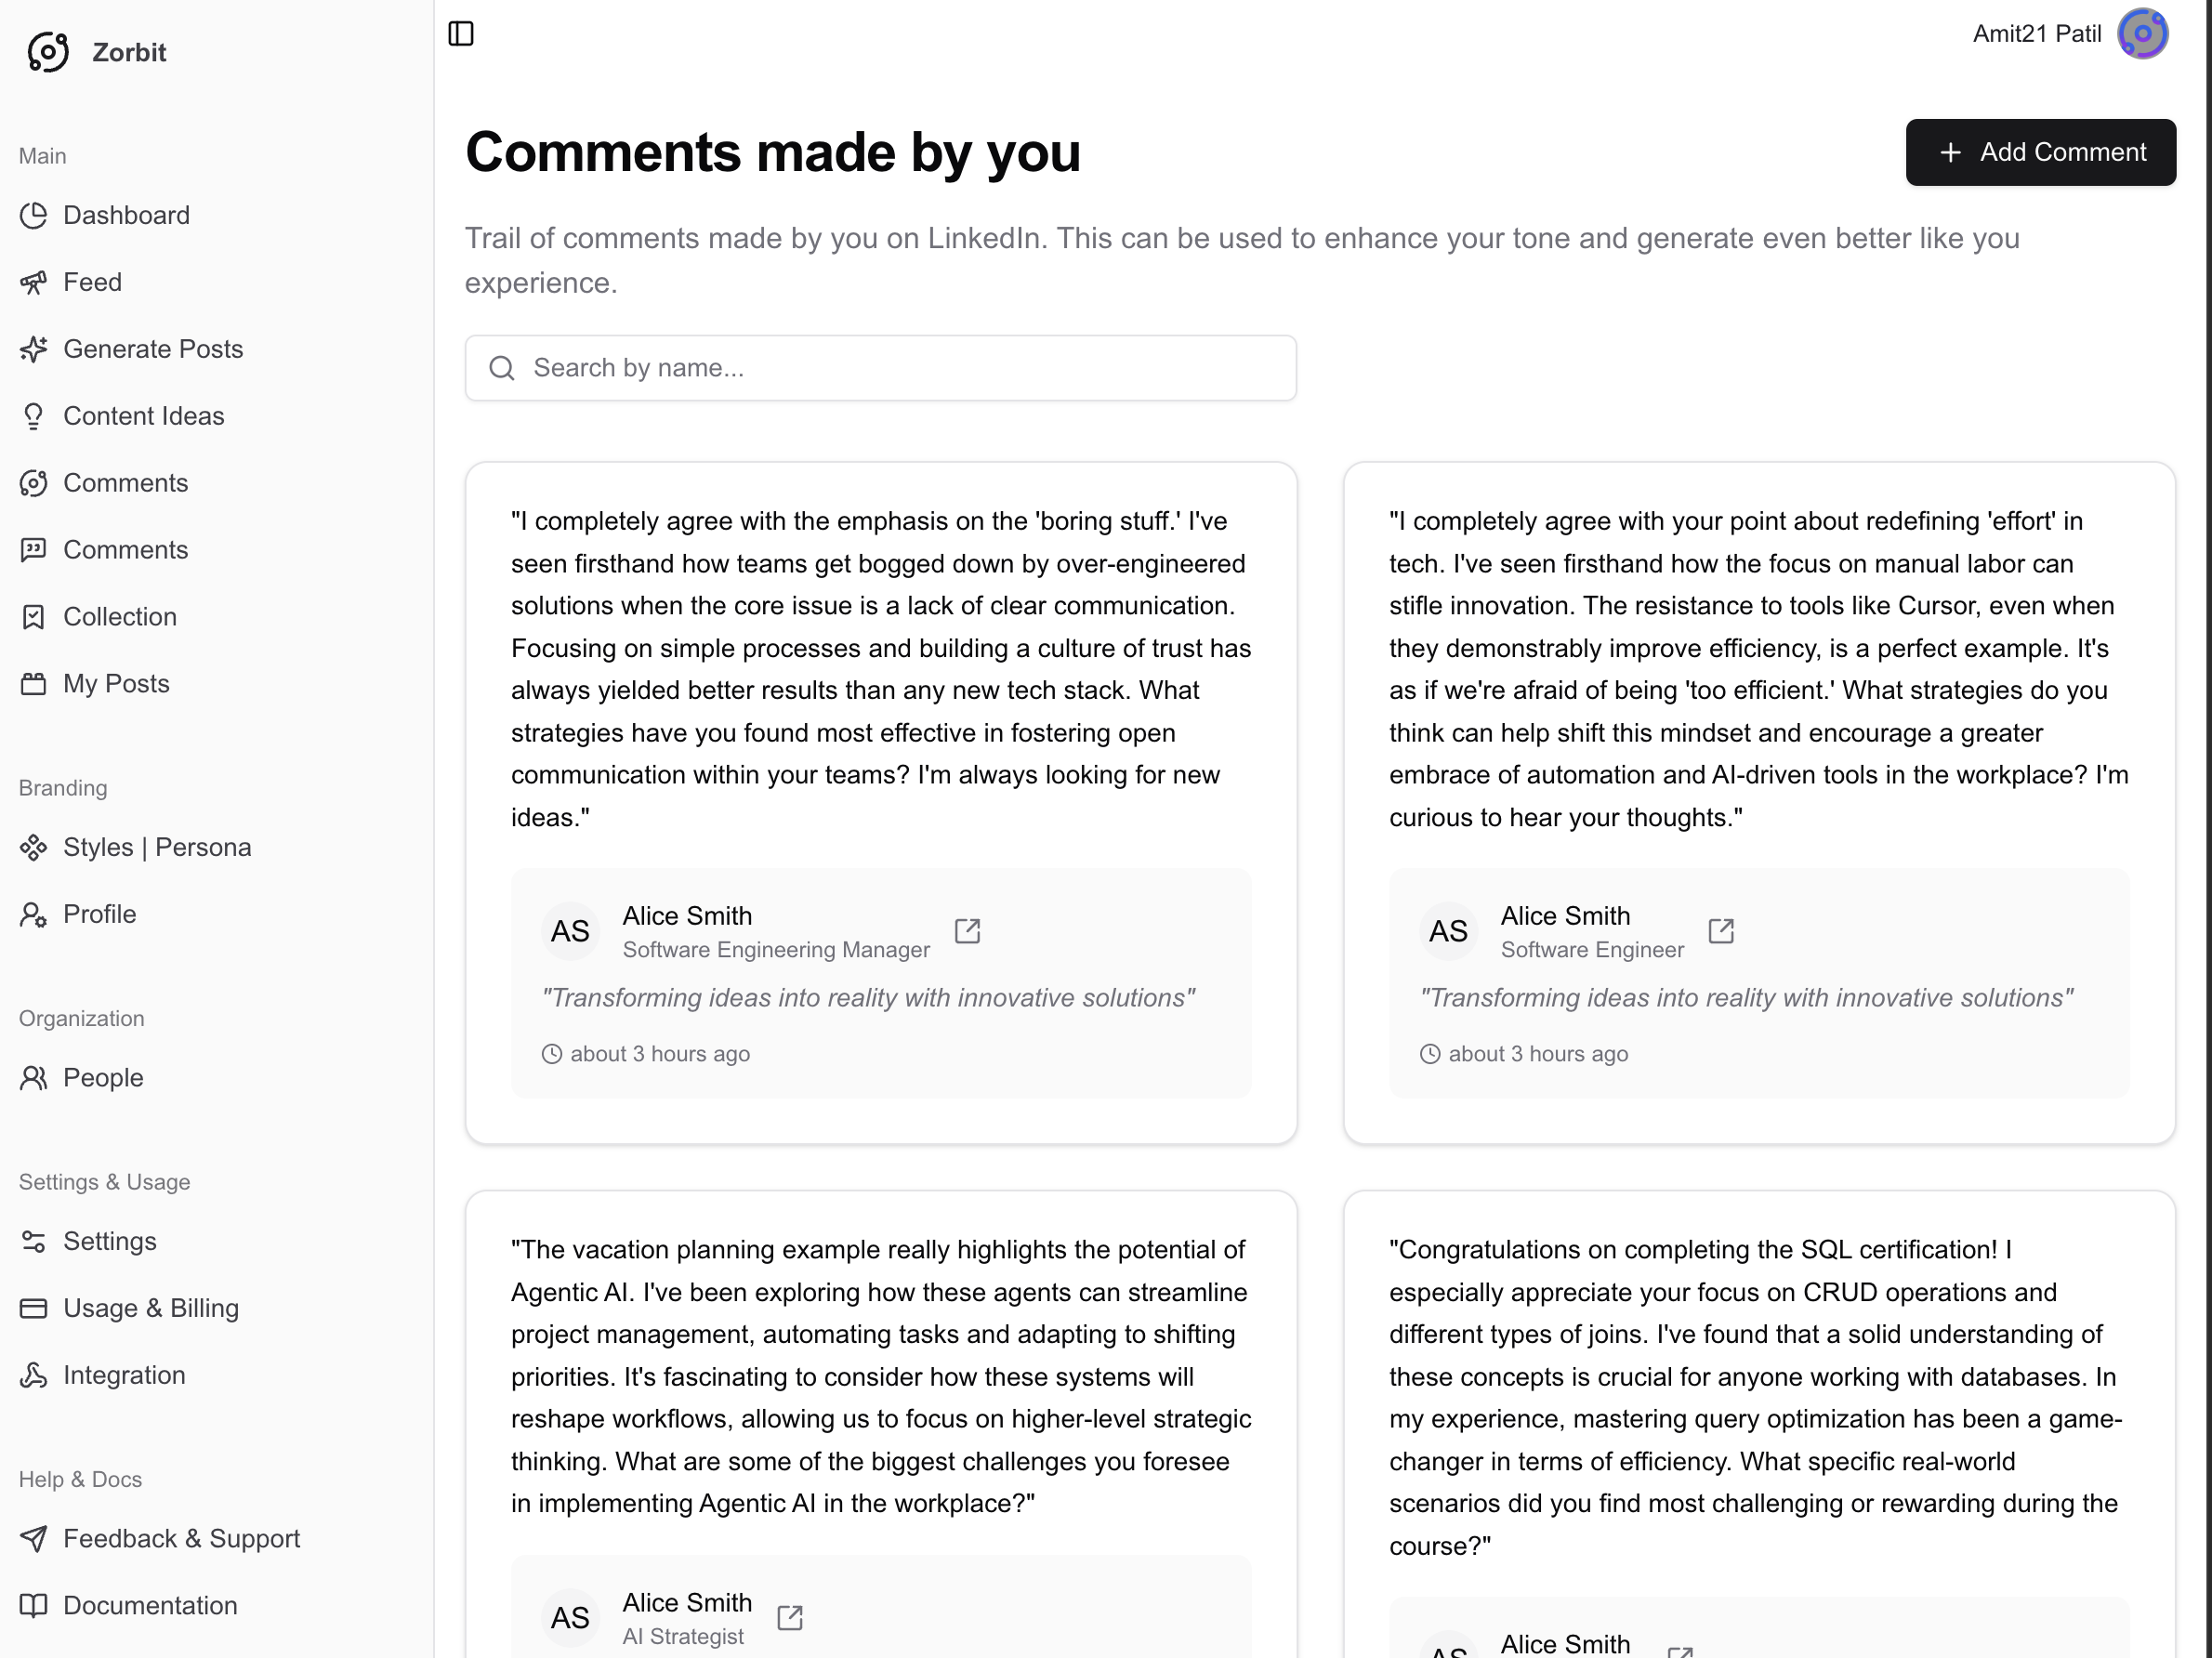Image resolution: width=2212 pixels, height=1658 pixels.
Task: Go to Collection in sidebar
Action: pos(120,617)
